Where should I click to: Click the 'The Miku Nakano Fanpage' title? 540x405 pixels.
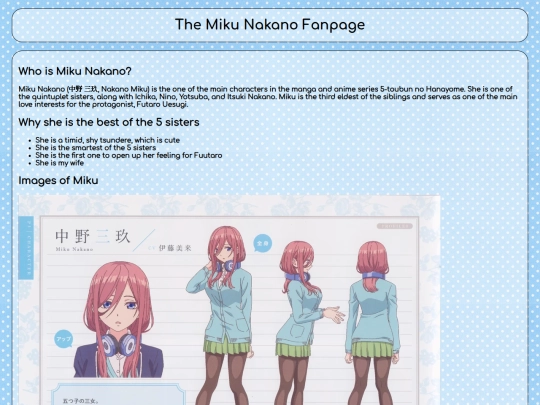270,25
